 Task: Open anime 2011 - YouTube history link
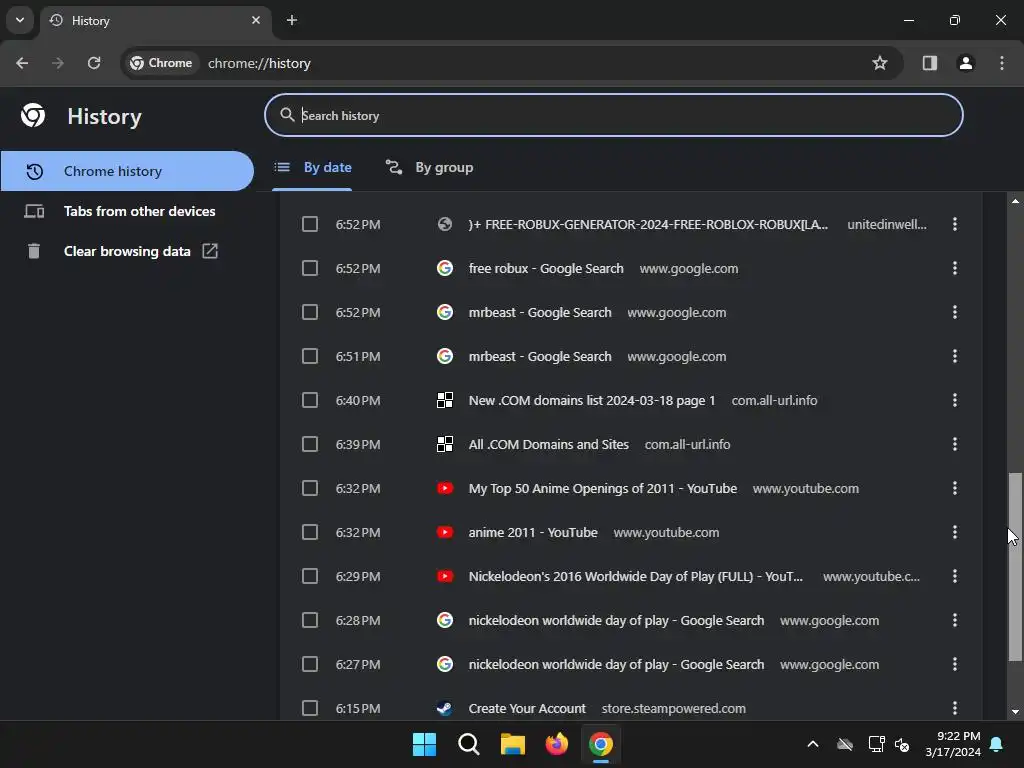point(533,532)
